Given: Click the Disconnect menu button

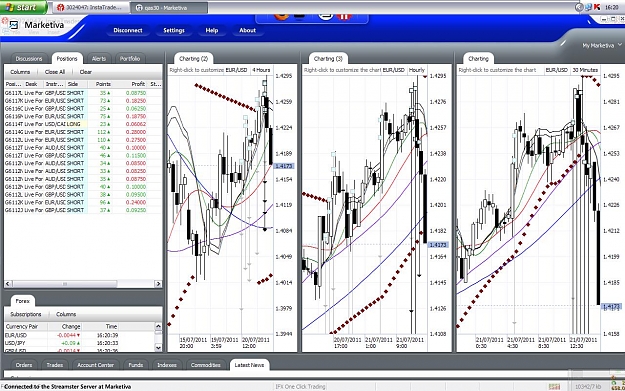Looking at the screenshot, I should tap(128, 30).
